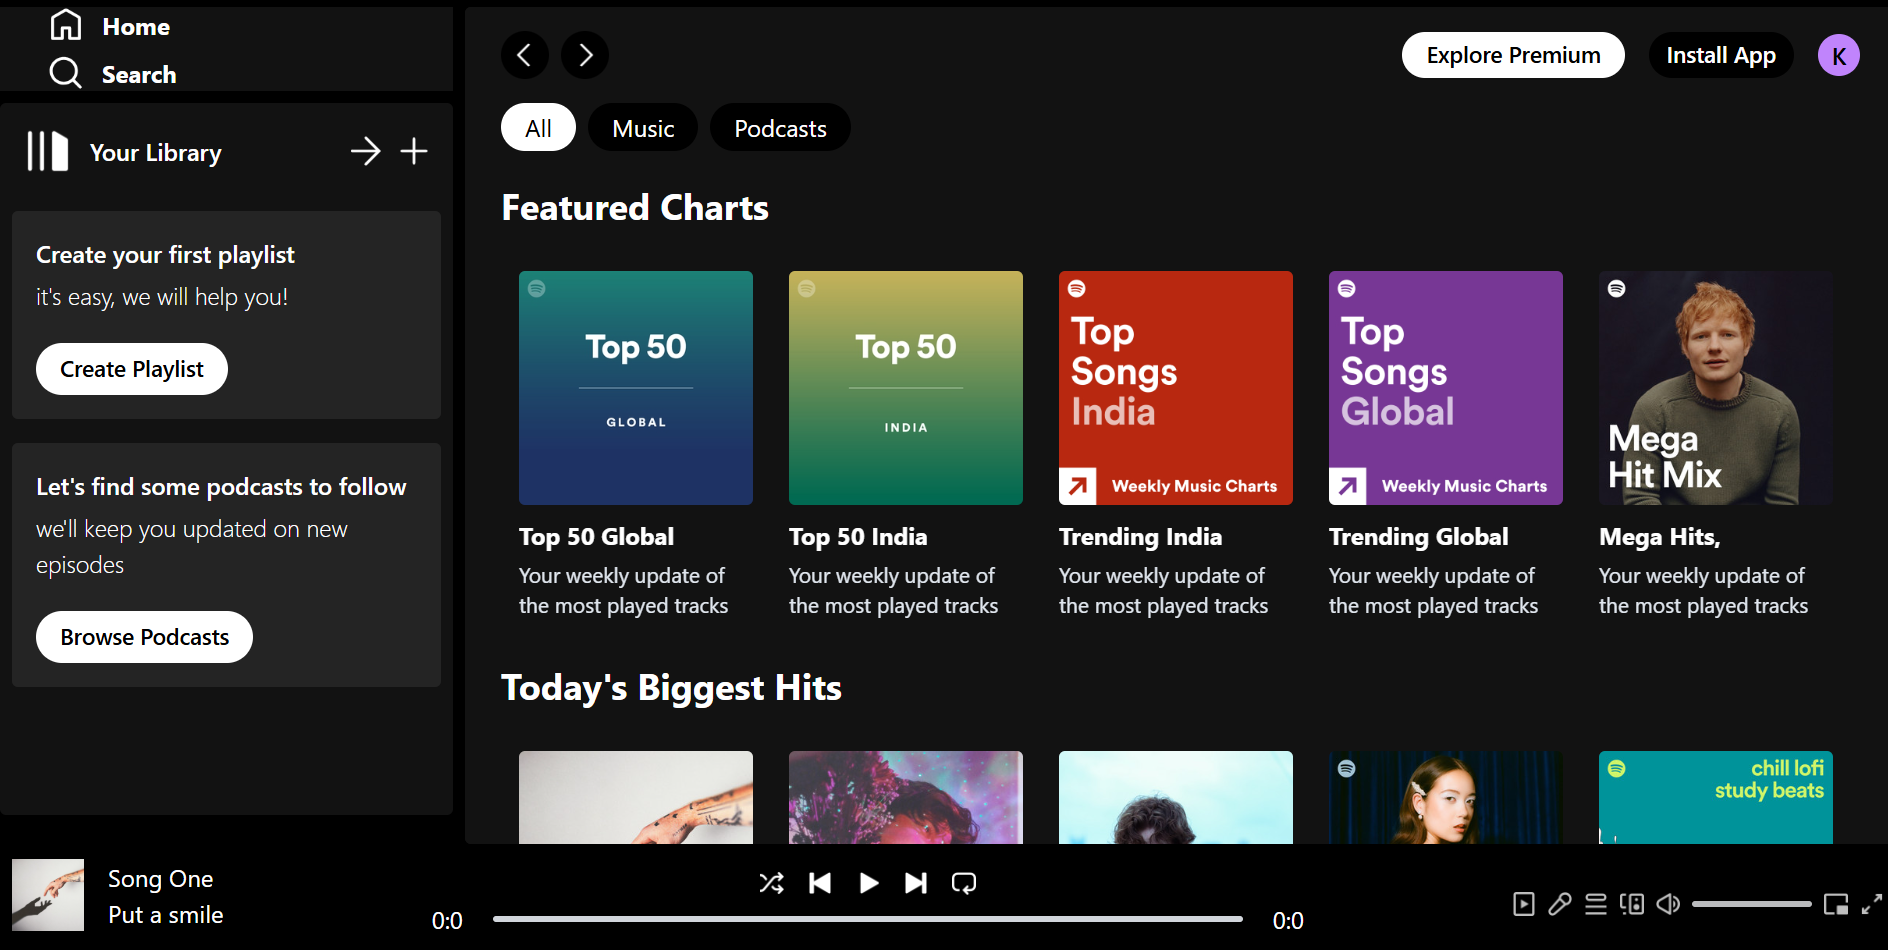The height and width of the screenshot is (950, 1888).
Task: Click the Song One title in player
Action: 160,879
